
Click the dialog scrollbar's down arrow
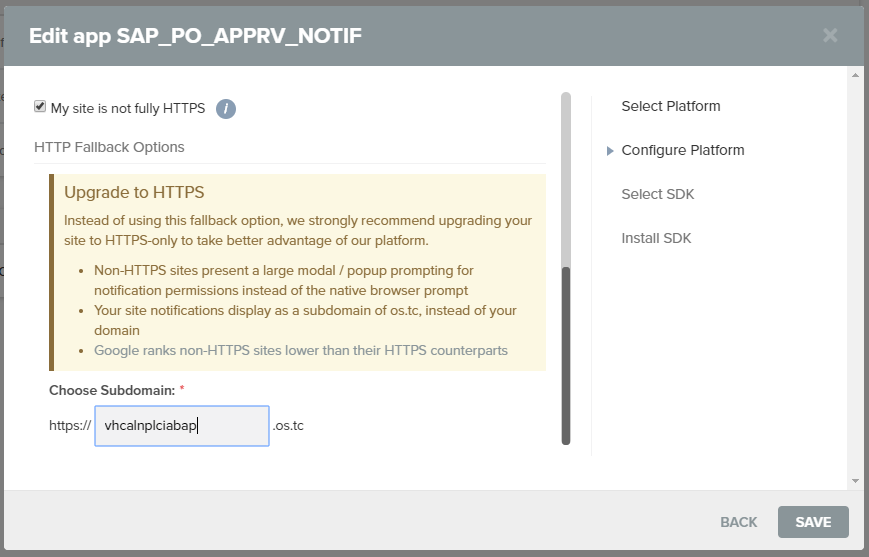click(x=854, y=481)
